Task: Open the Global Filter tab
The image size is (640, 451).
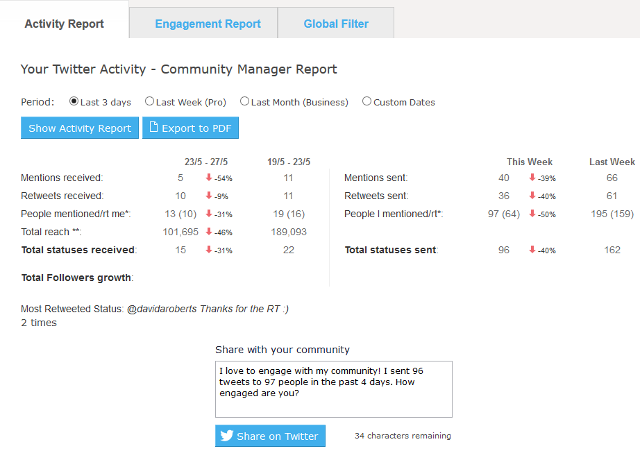Action: (x=336, y=24)
